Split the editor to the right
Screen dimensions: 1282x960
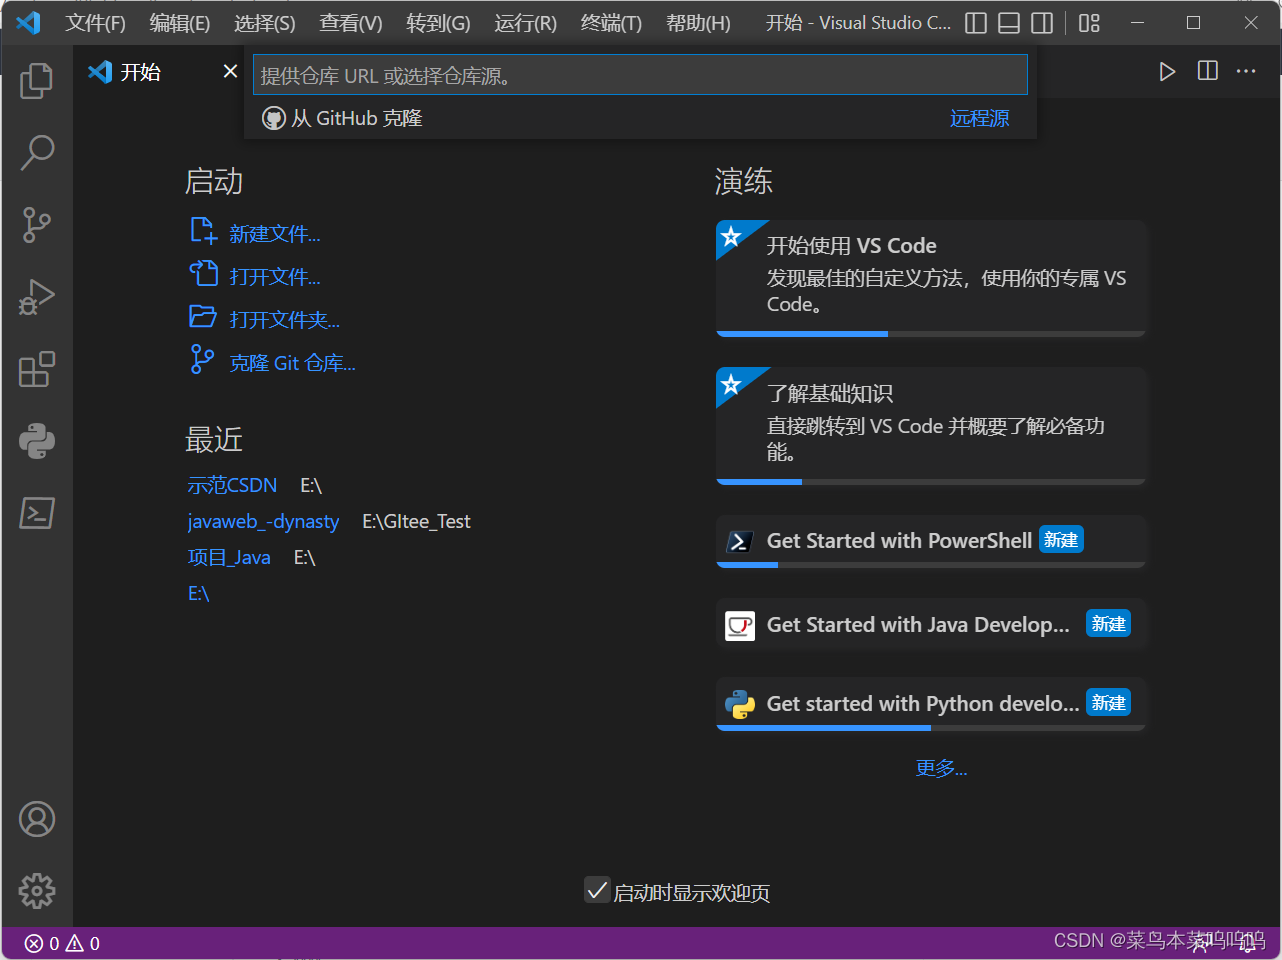pyautogui.click(x=1208, y=71)
